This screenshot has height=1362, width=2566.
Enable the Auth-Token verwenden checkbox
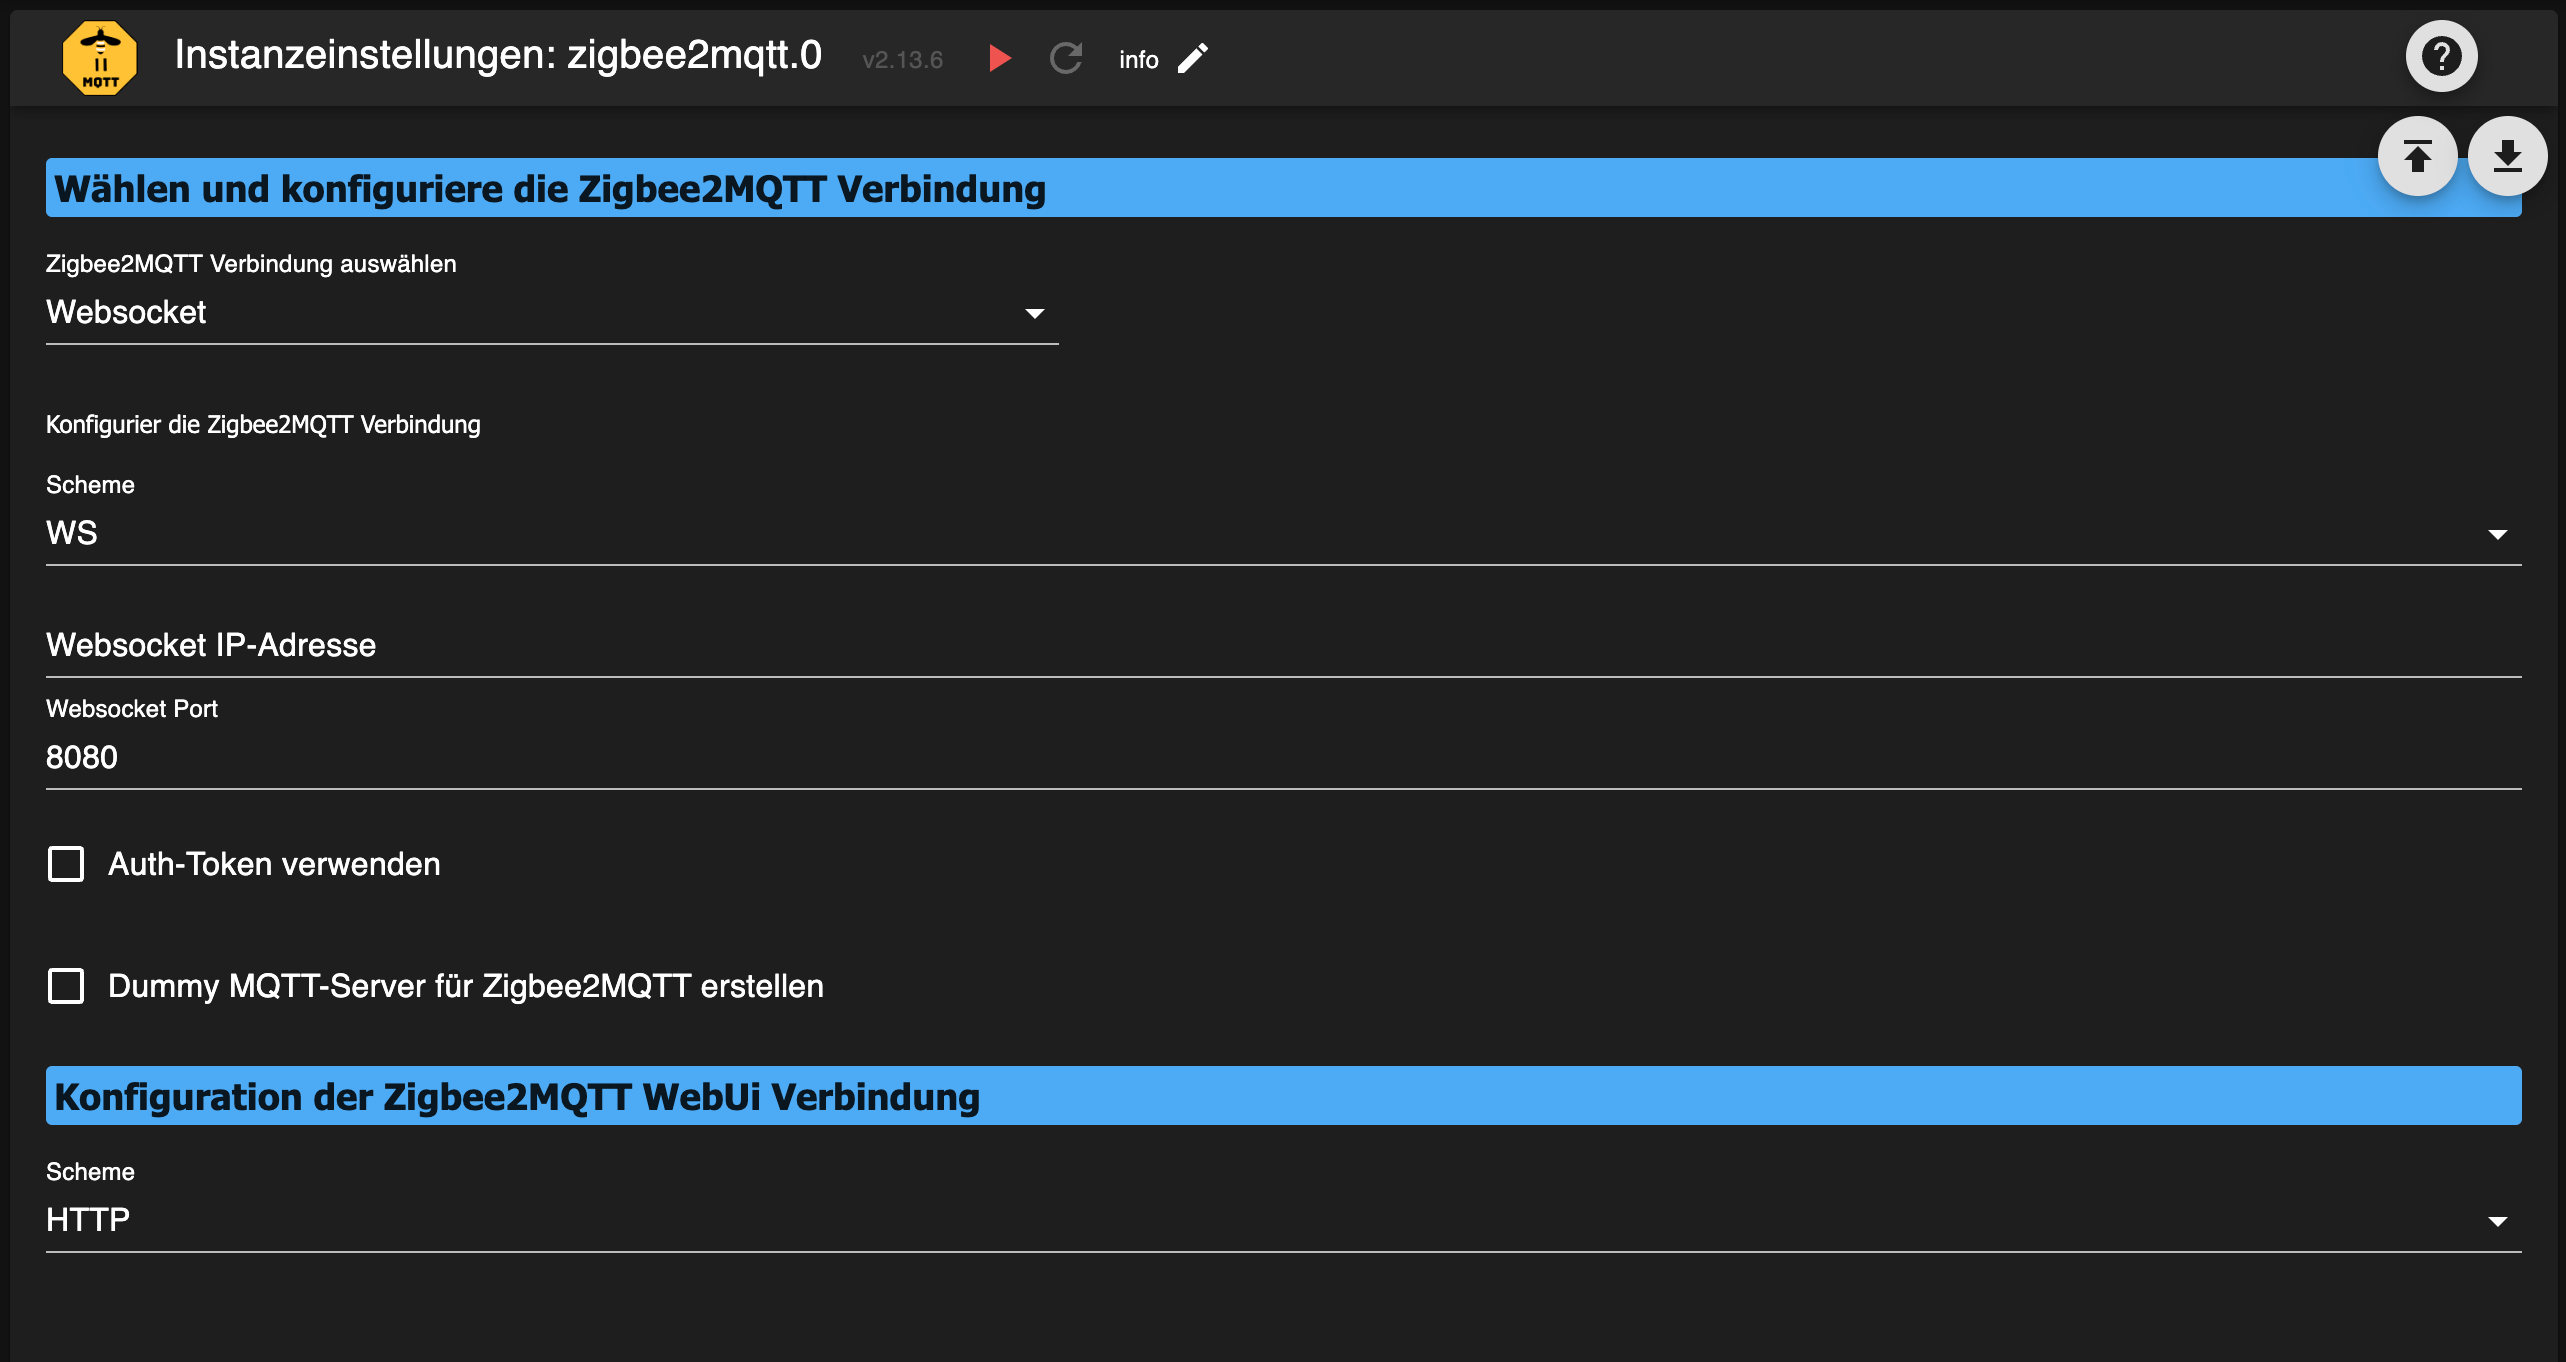66,864
